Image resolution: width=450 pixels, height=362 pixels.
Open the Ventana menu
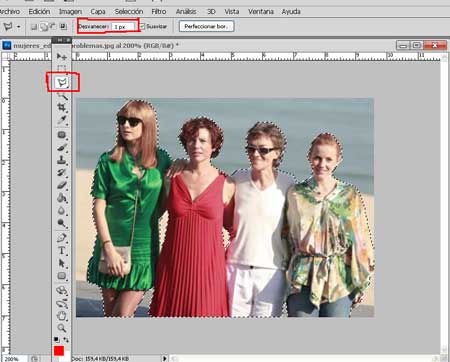(261, 12)
